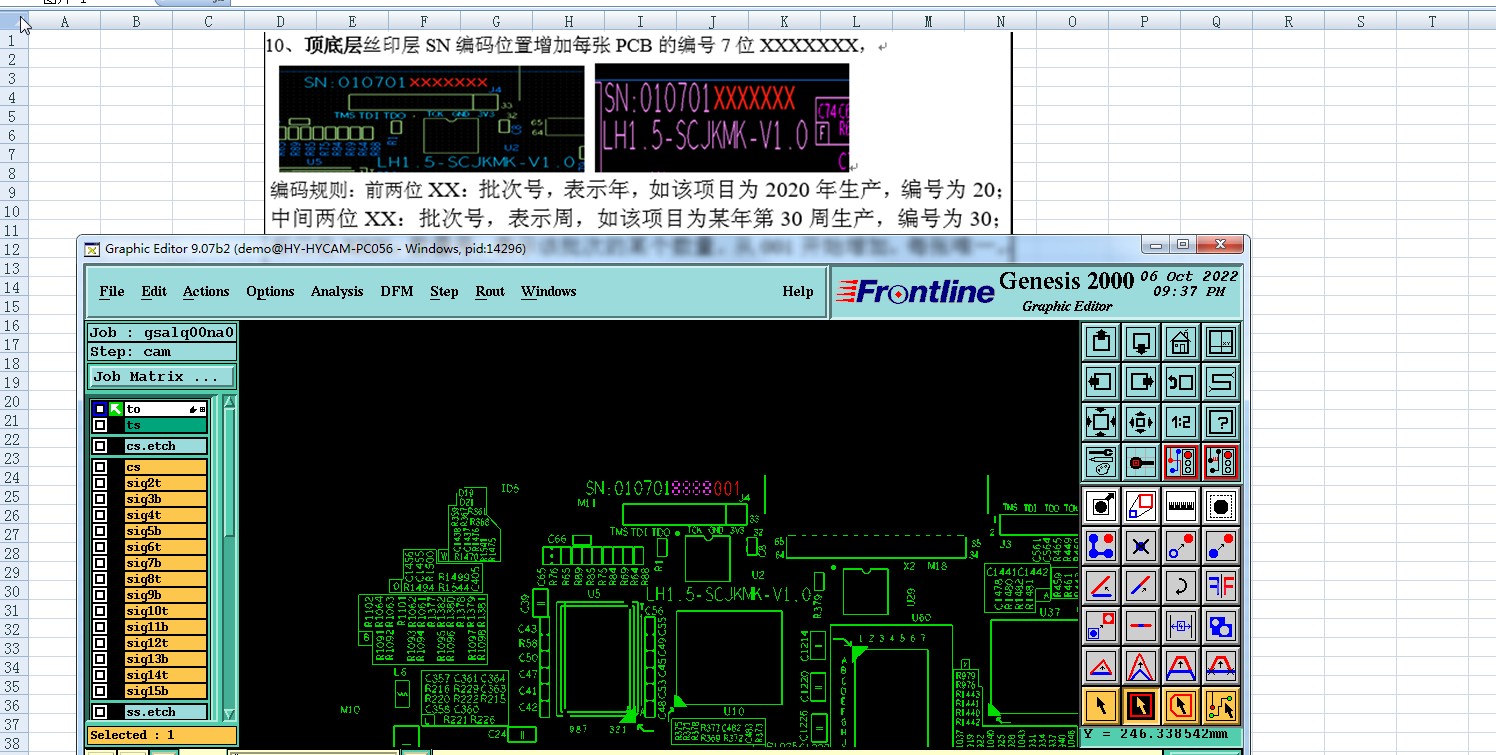
Task: Open the Step menu
Action: tap(444, 291)
